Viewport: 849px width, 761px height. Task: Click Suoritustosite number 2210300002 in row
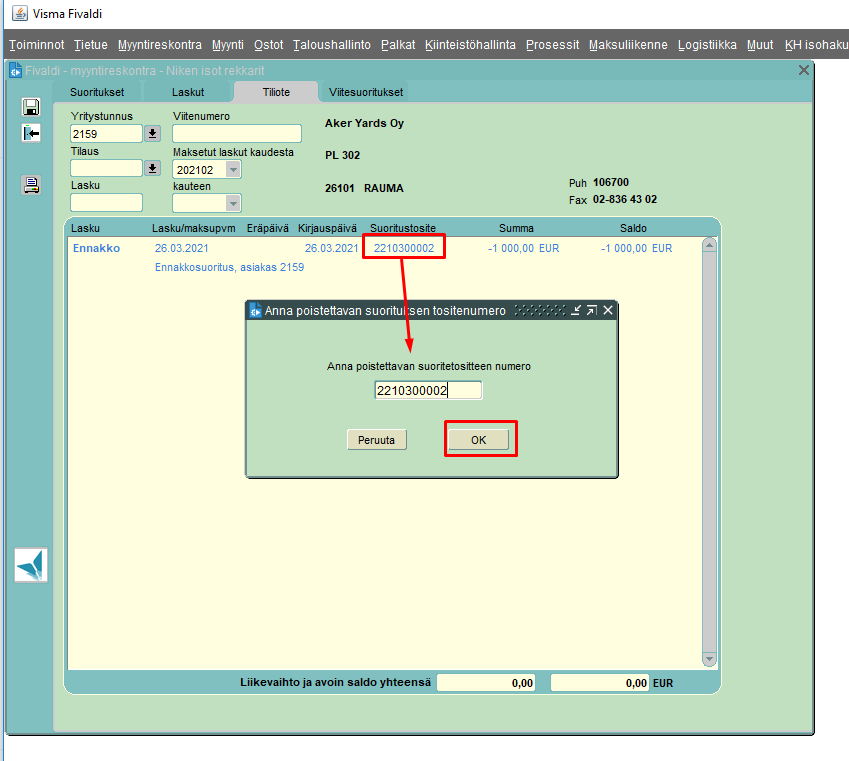[404, 248]
